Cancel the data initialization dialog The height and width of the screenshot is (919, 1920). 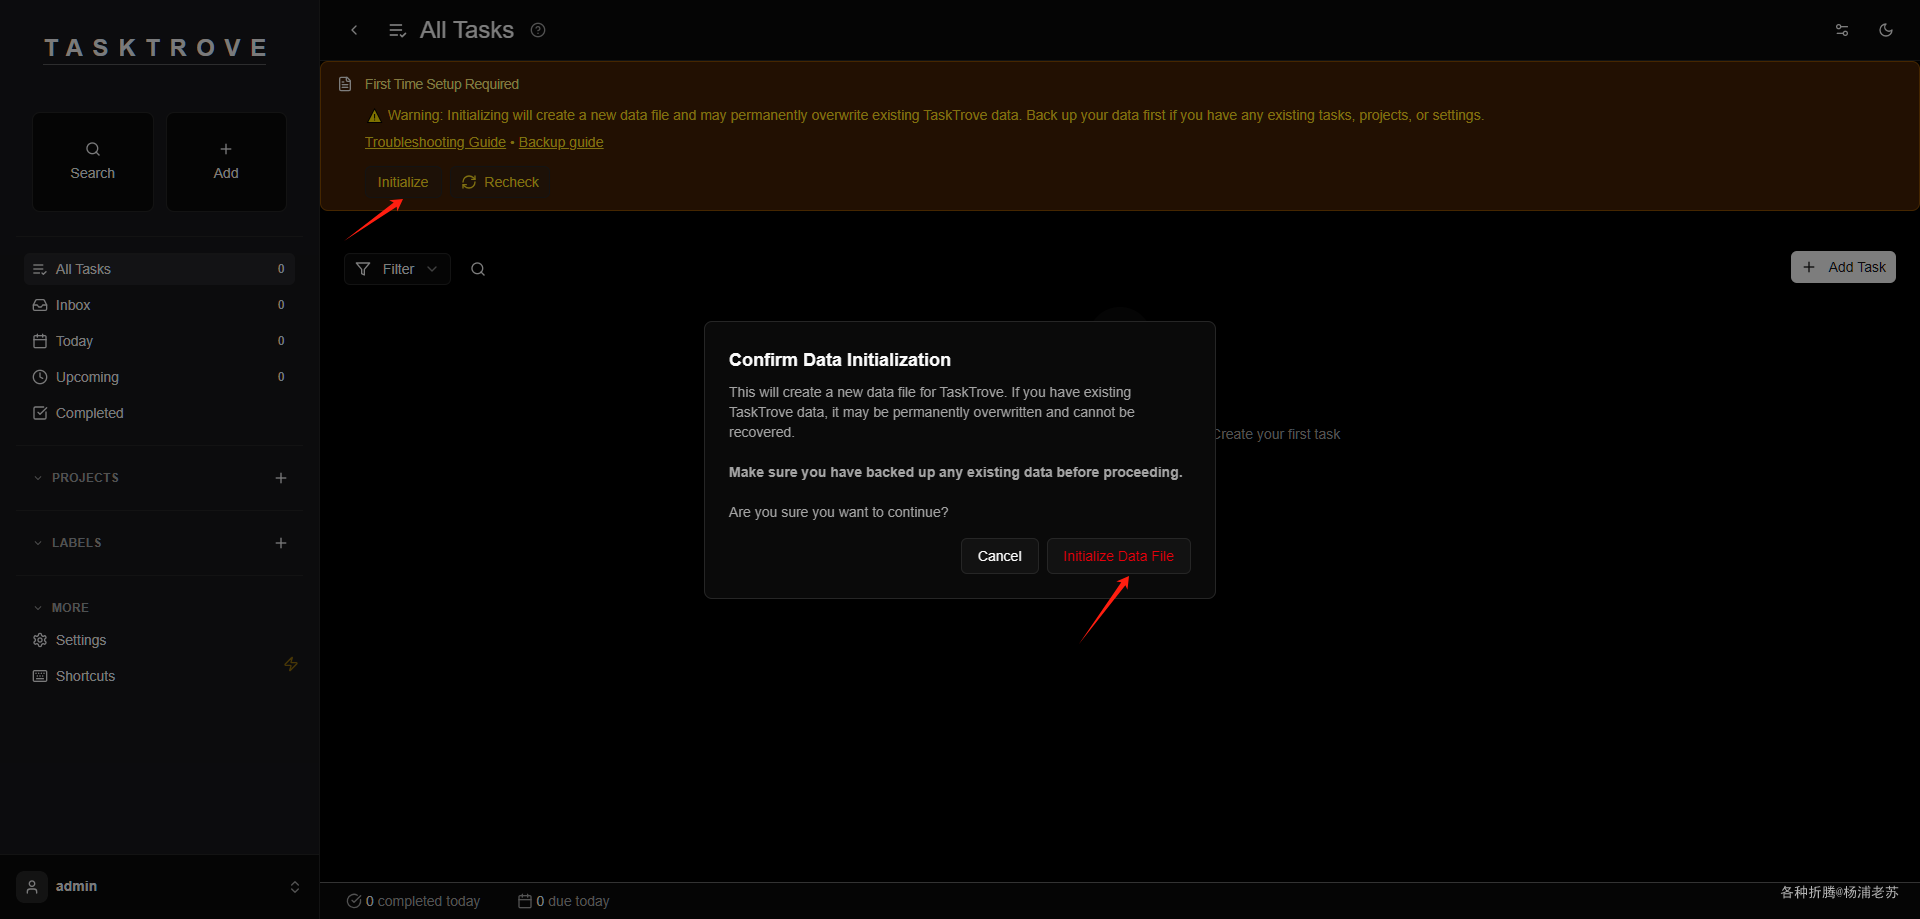(1000, 556)
